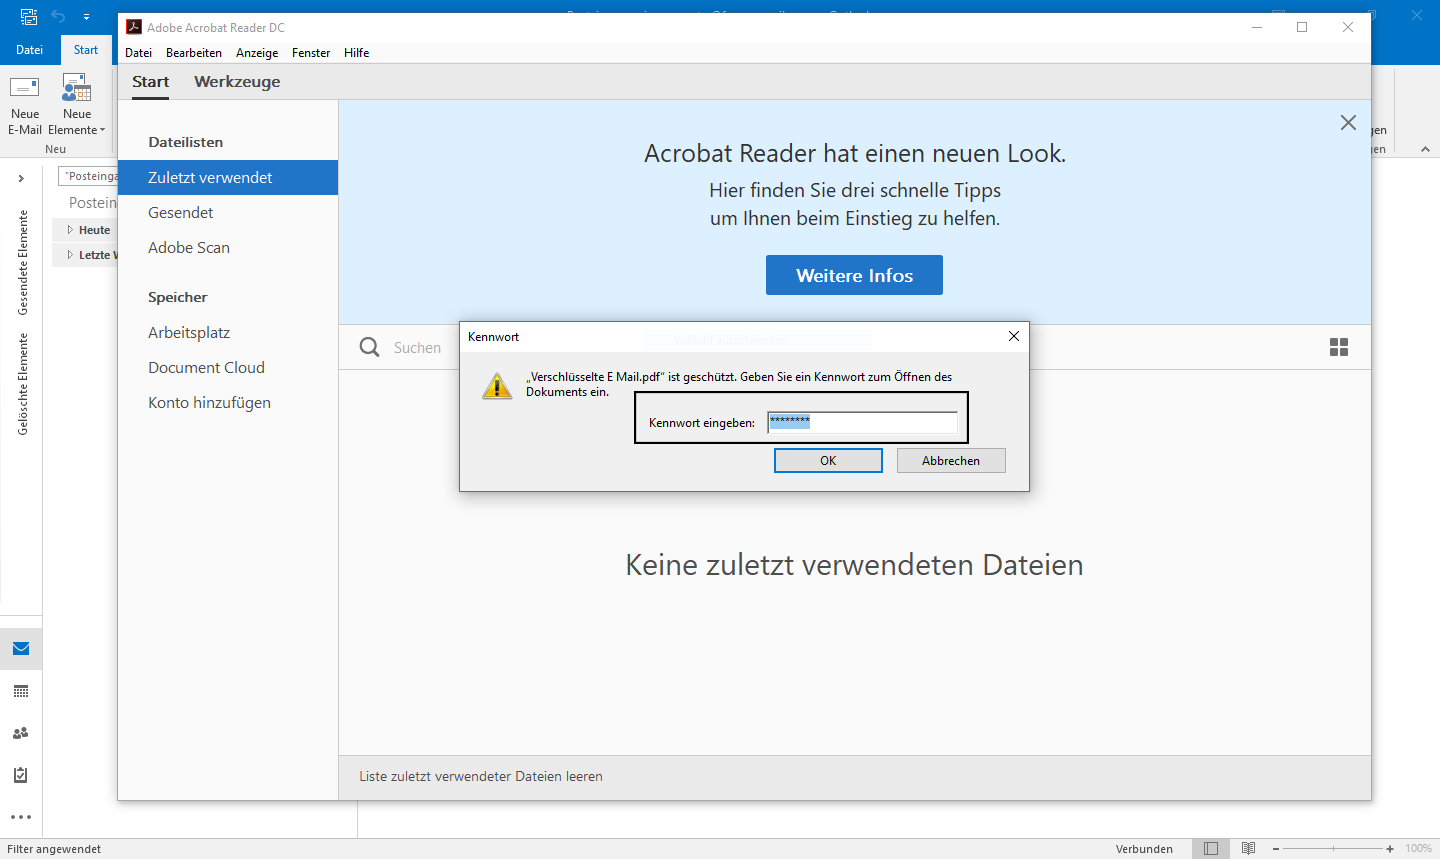Image resolution: width=1440 pixels, height=859 pixels.
Task: Open Gesendete Elemente folder in Outlook
Action: point(22,262)
